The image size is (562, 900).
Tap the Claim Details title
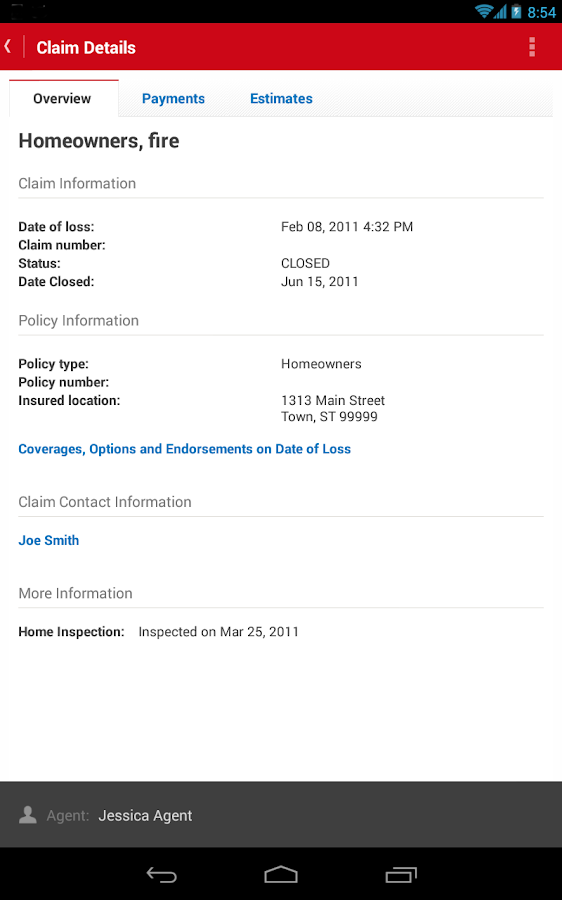pyautogui.click(x=86, y=48)
